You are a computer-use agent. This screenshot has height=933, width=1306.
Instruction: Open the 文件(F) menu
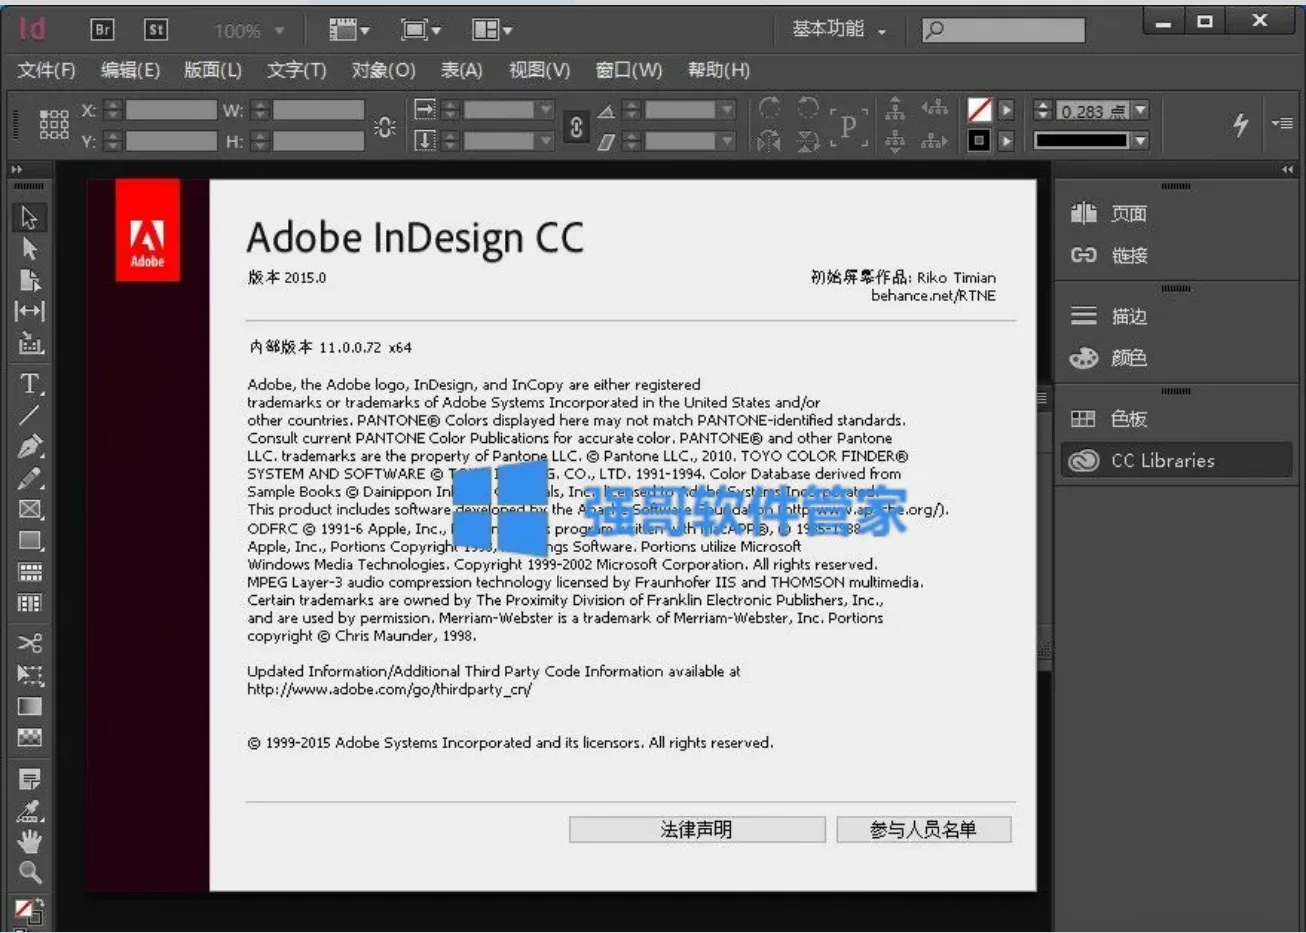point(46,70)
